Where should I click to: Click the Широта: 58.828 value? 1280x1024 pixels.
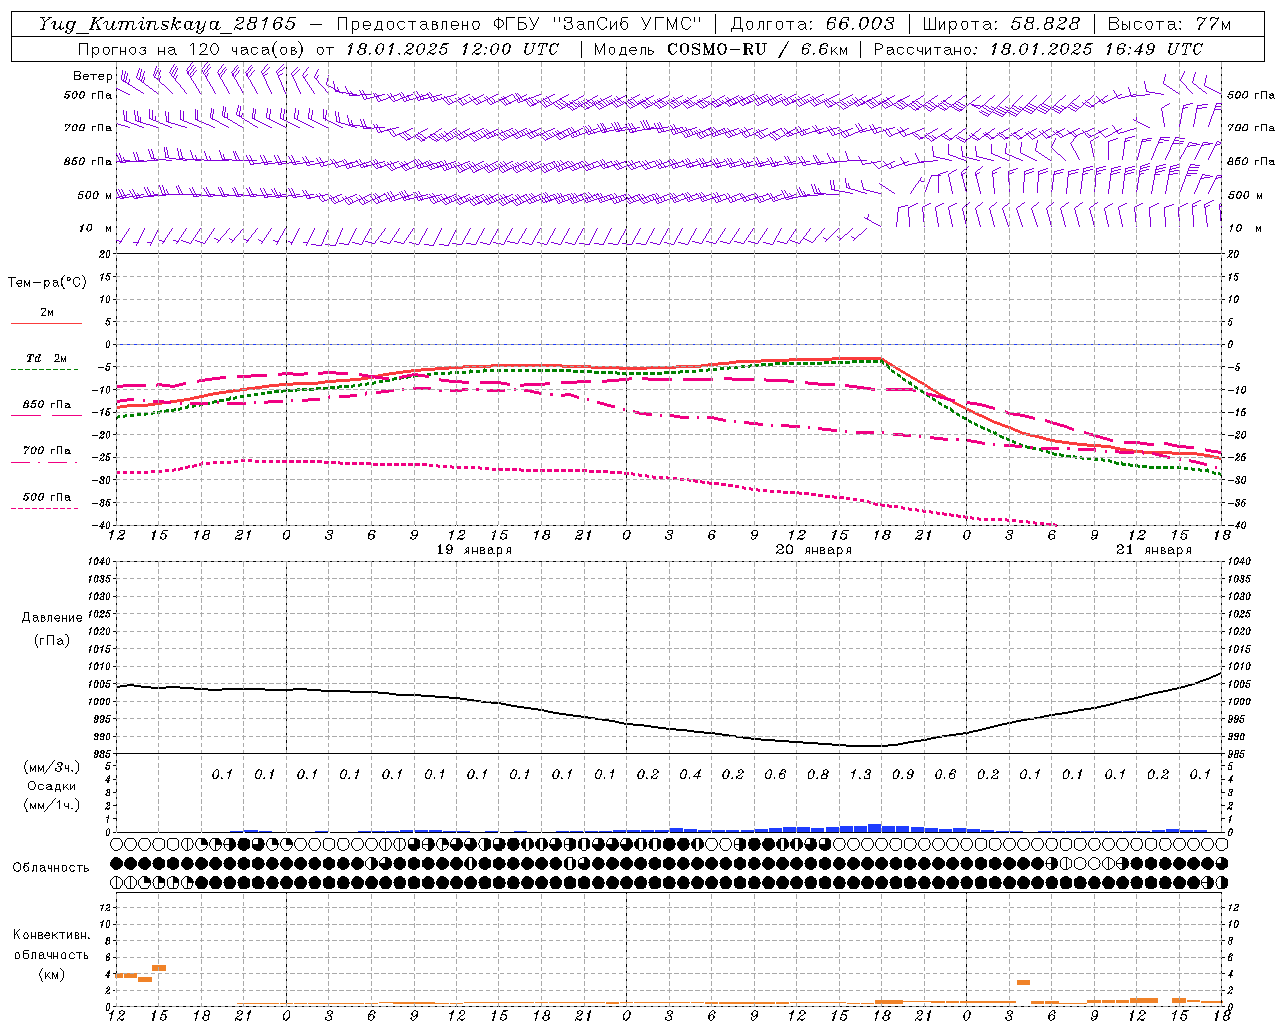[x=1001, y=24]
